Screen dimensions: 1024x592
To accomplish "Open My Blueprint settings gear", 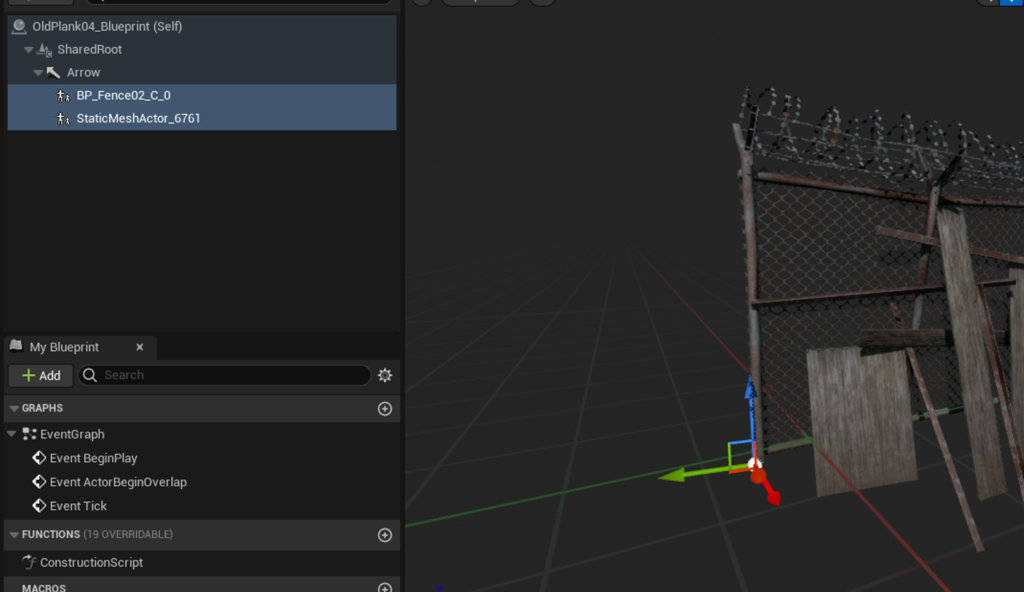I will (385, 375).
